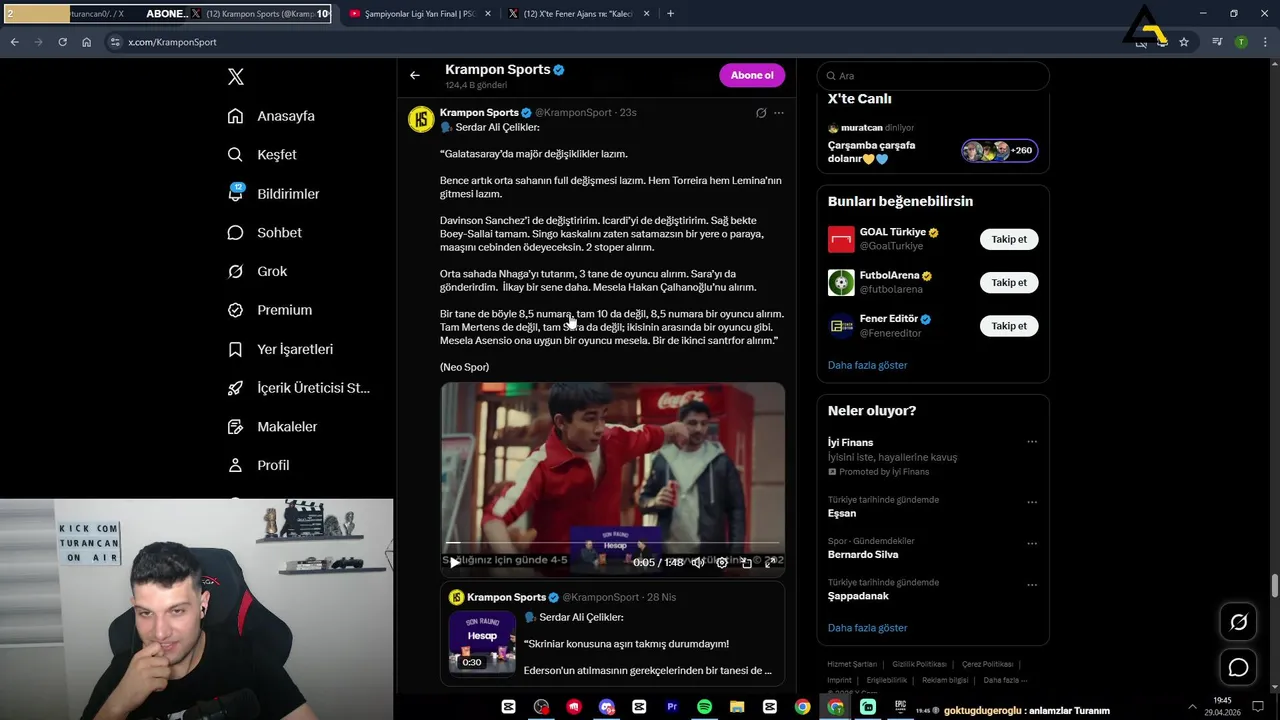1280x720 pixels.
Task: Open İçerik Üreticisi Stüdyosu
Action: pyautogui.click(x=298, y=388)
